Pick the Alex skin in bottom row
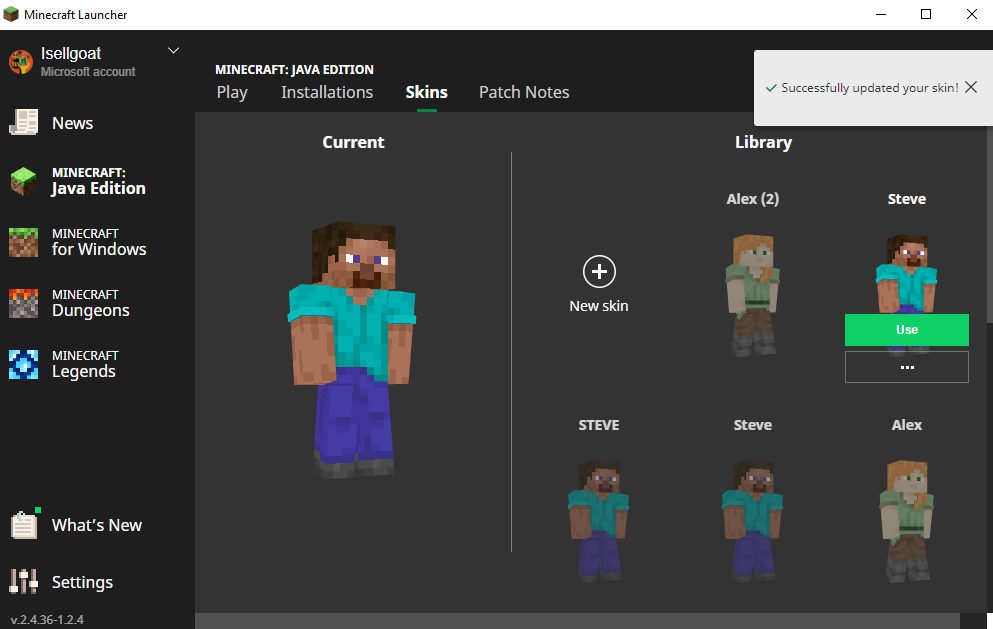Image resolution: width=993 pixels, height=629 pixels. coord(906,518)
